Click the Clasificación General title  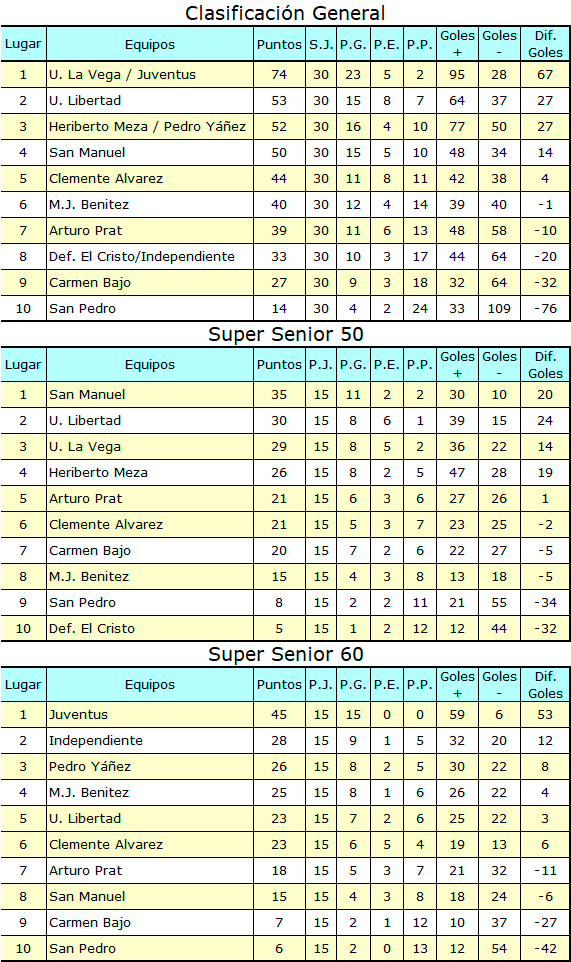285,13
